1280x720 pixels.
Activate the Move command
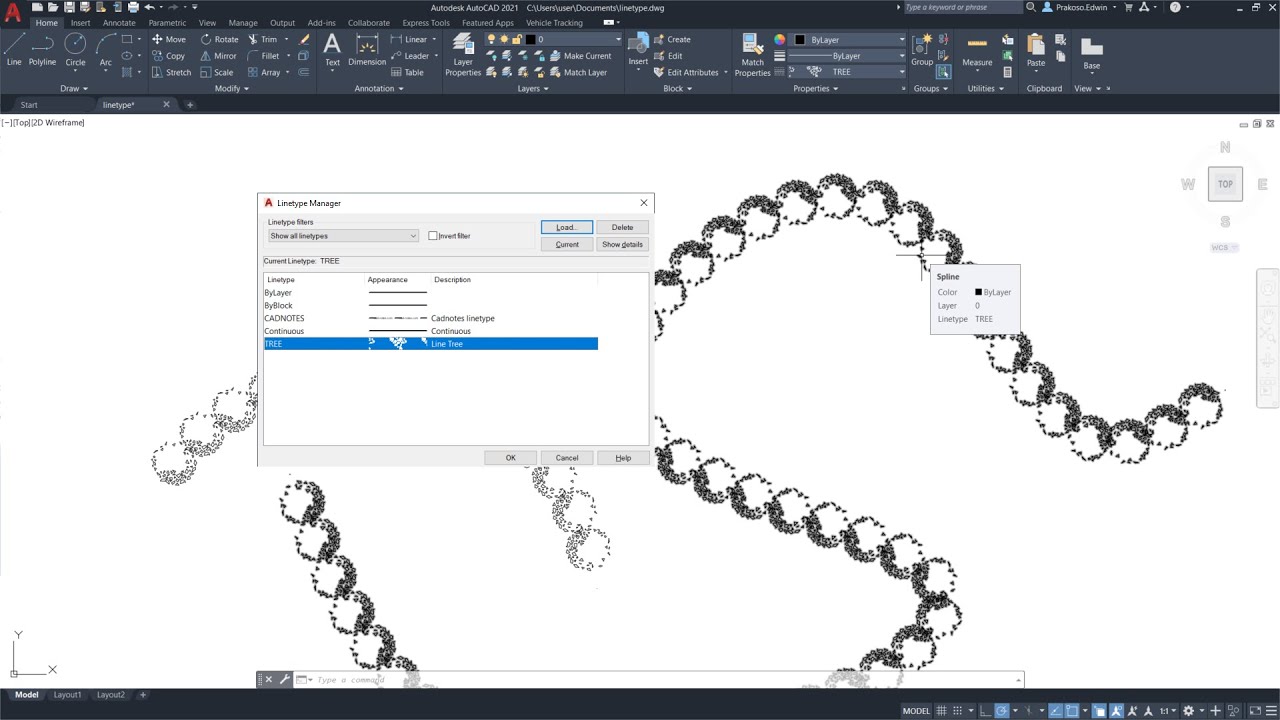tap(168, 40)
